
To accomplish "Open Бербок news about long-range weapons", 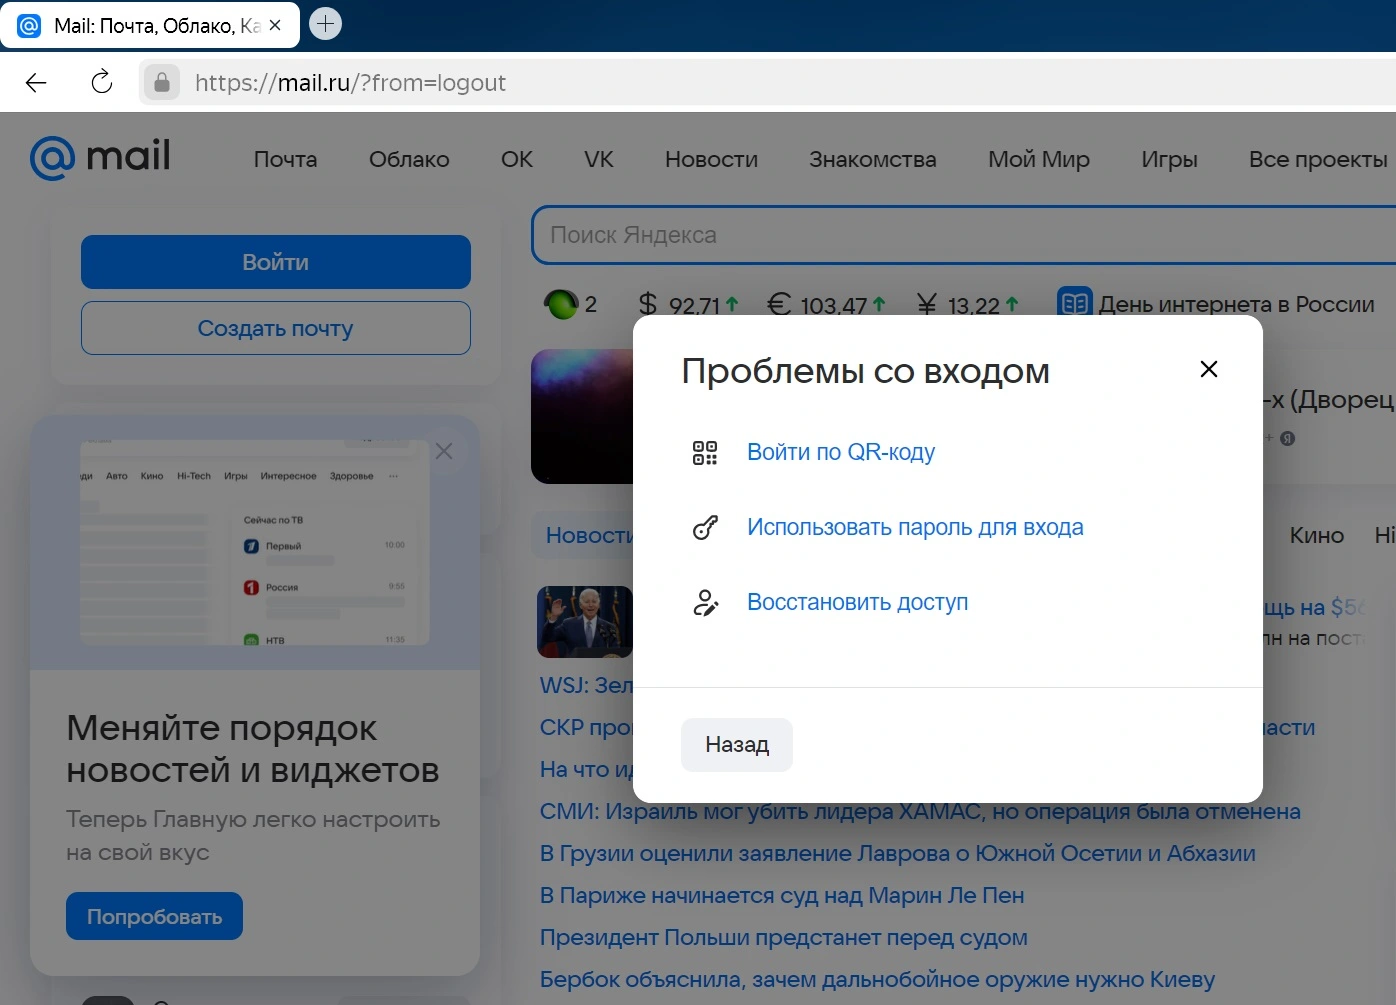I will pyautogui.click(x=877, y=979).
